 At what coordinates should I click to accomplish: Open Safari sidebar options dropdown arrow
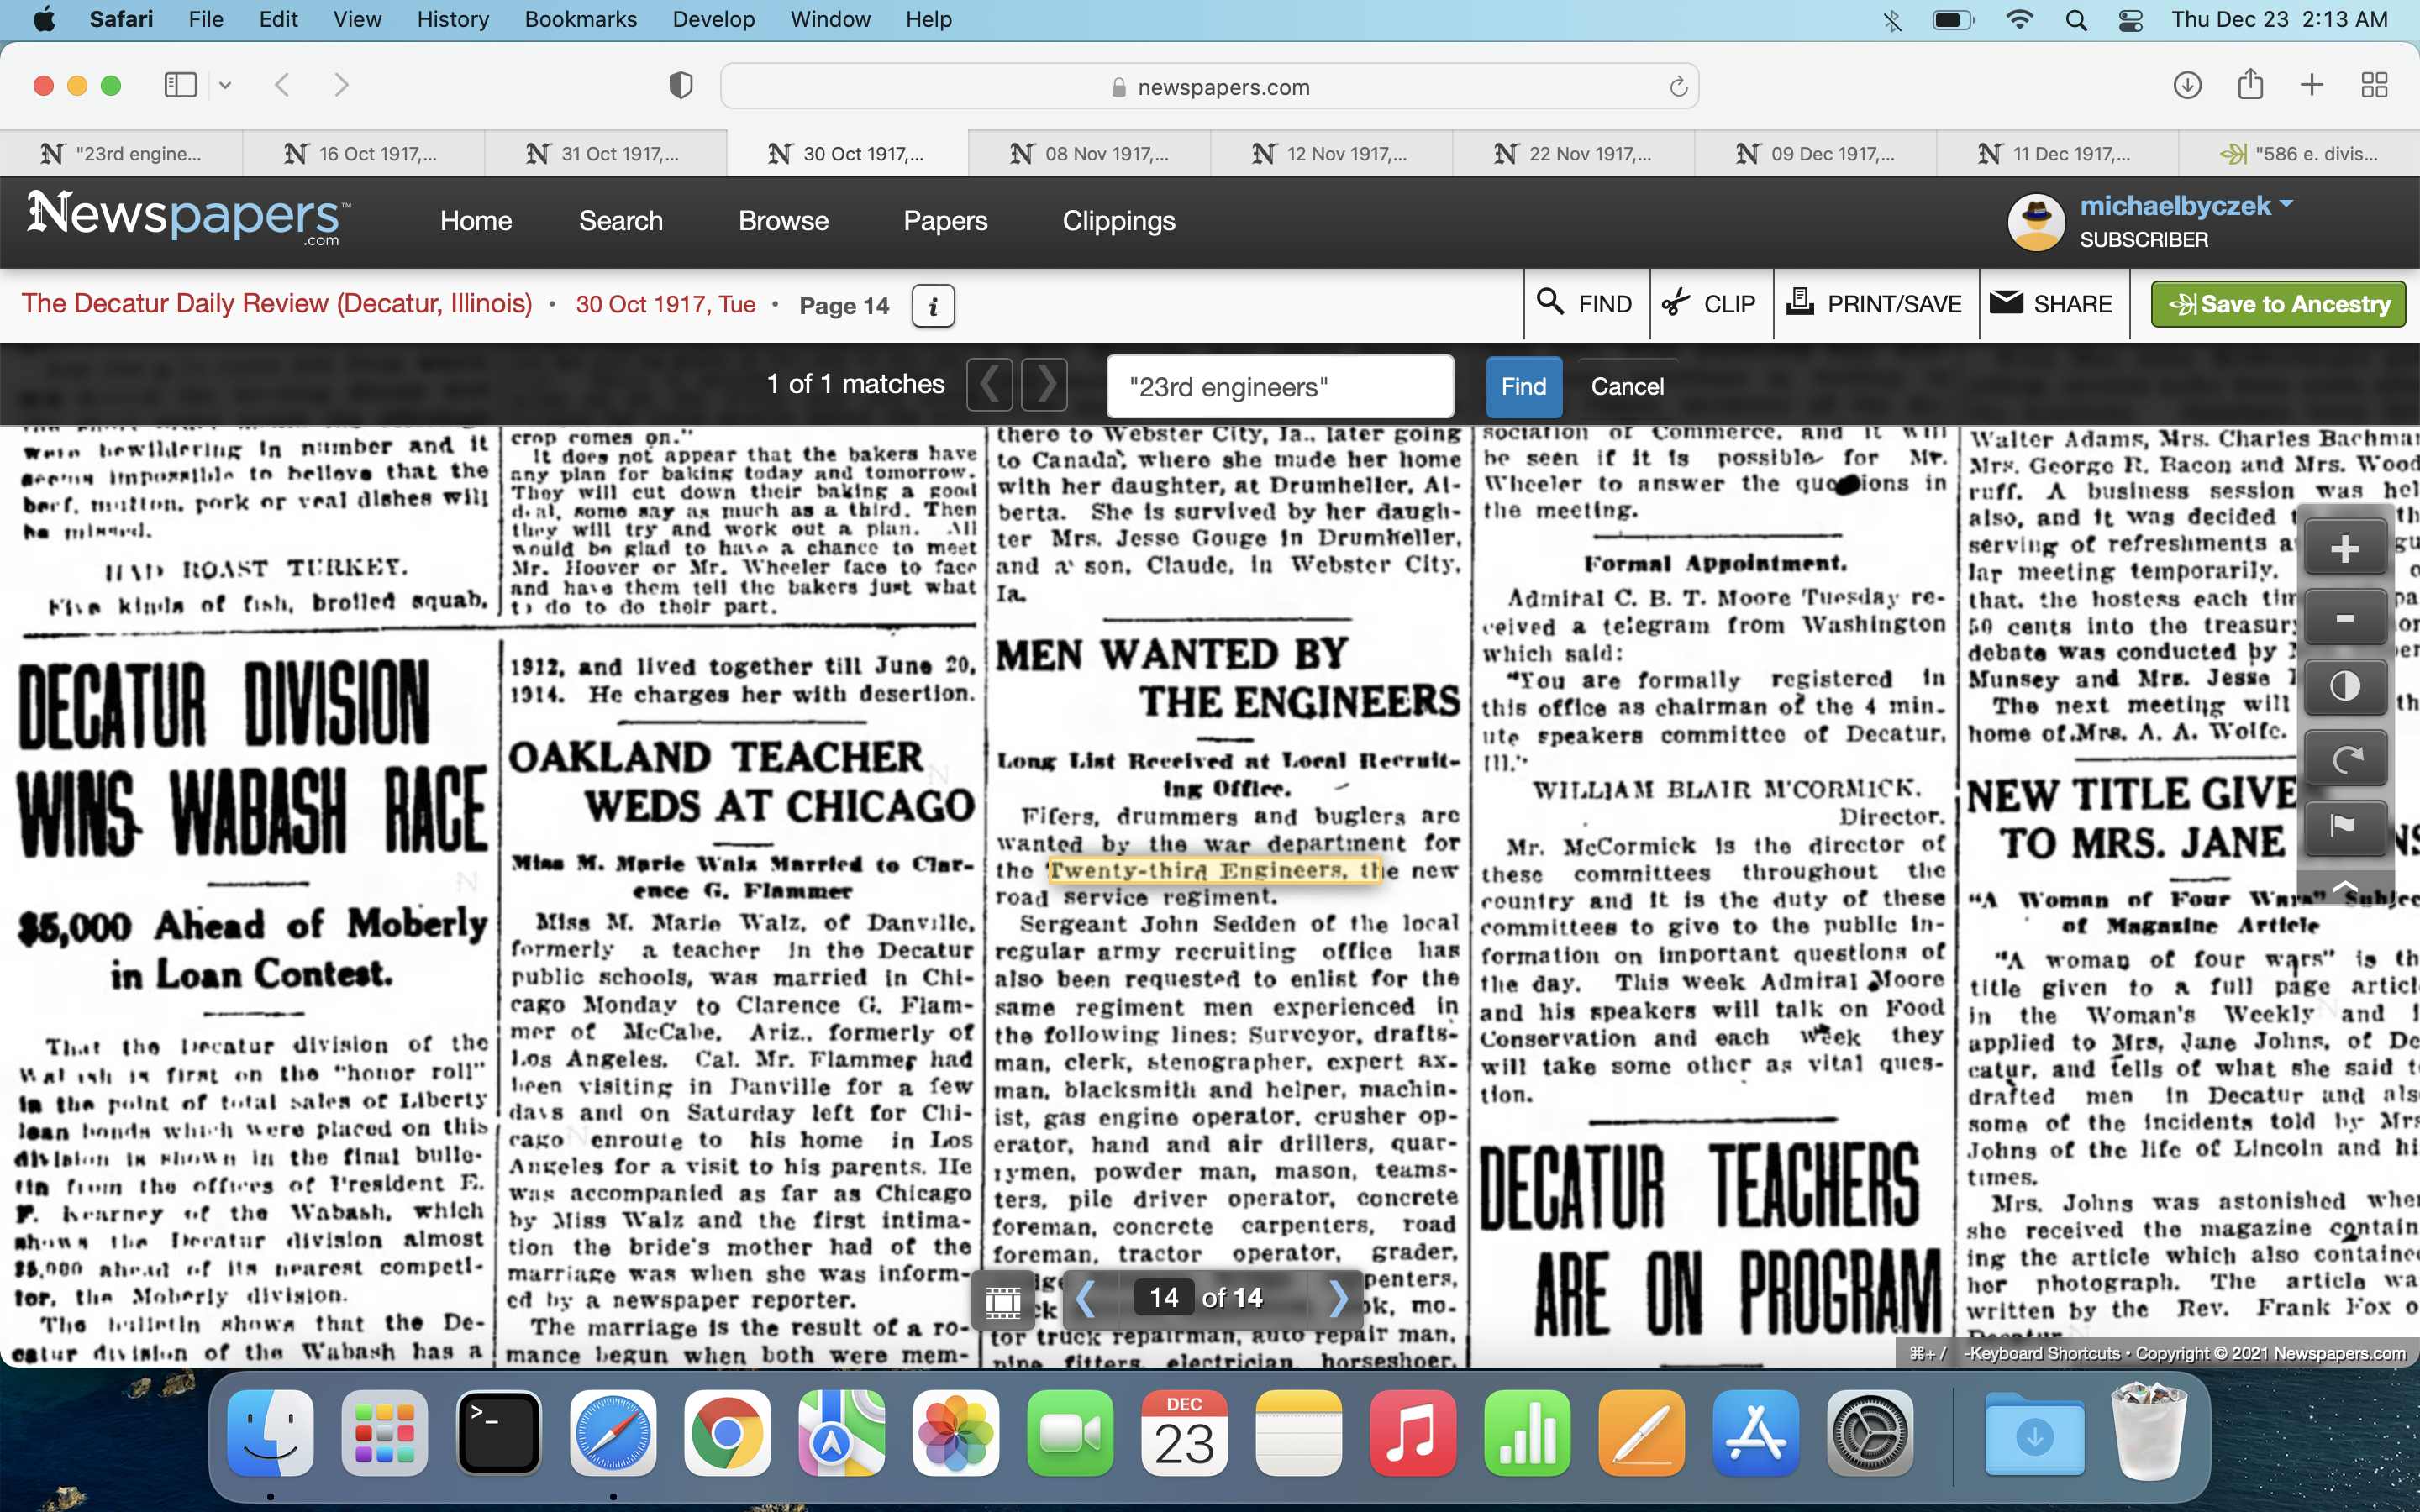coord(225,86)
